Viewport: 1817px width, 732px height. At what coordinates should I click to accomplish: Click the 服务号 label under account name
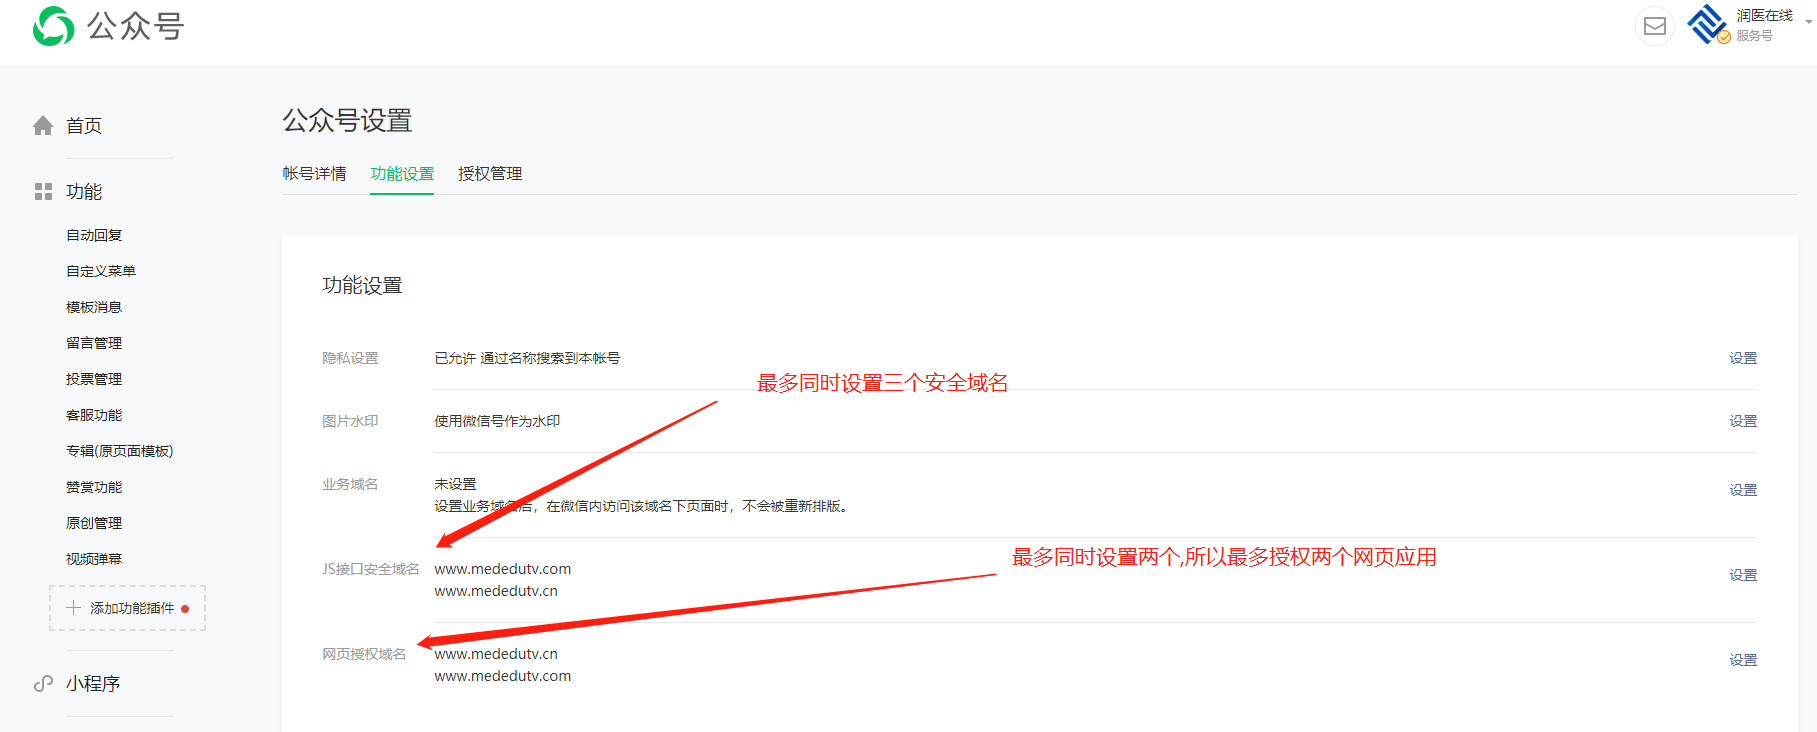pyautogui.click(x=1754, y=36)
